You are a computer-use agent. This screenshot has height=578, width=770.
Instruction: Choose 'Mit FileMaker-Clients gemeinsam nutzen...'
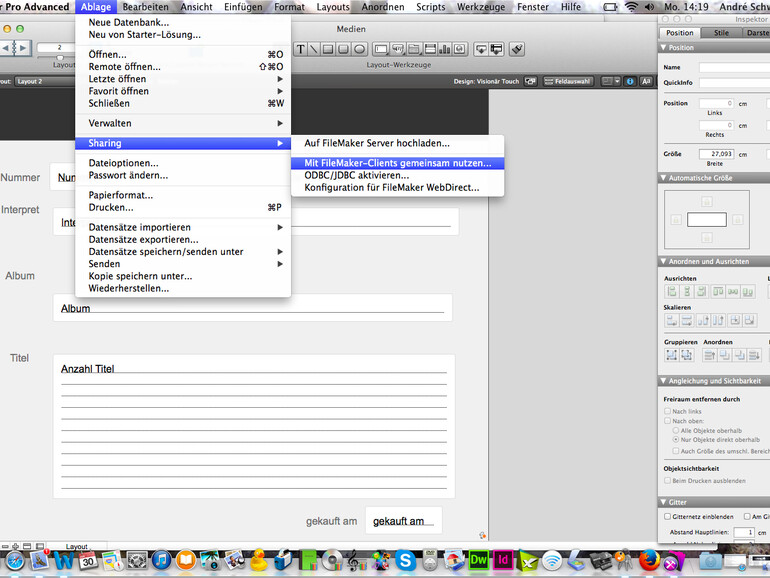click(397, 163)
